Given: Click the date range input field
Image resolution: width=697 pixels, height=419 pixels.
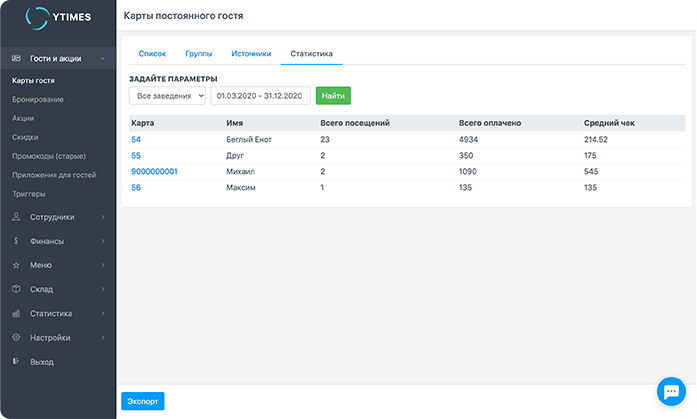Looking at the screenshot, I should tap(260, 95).
